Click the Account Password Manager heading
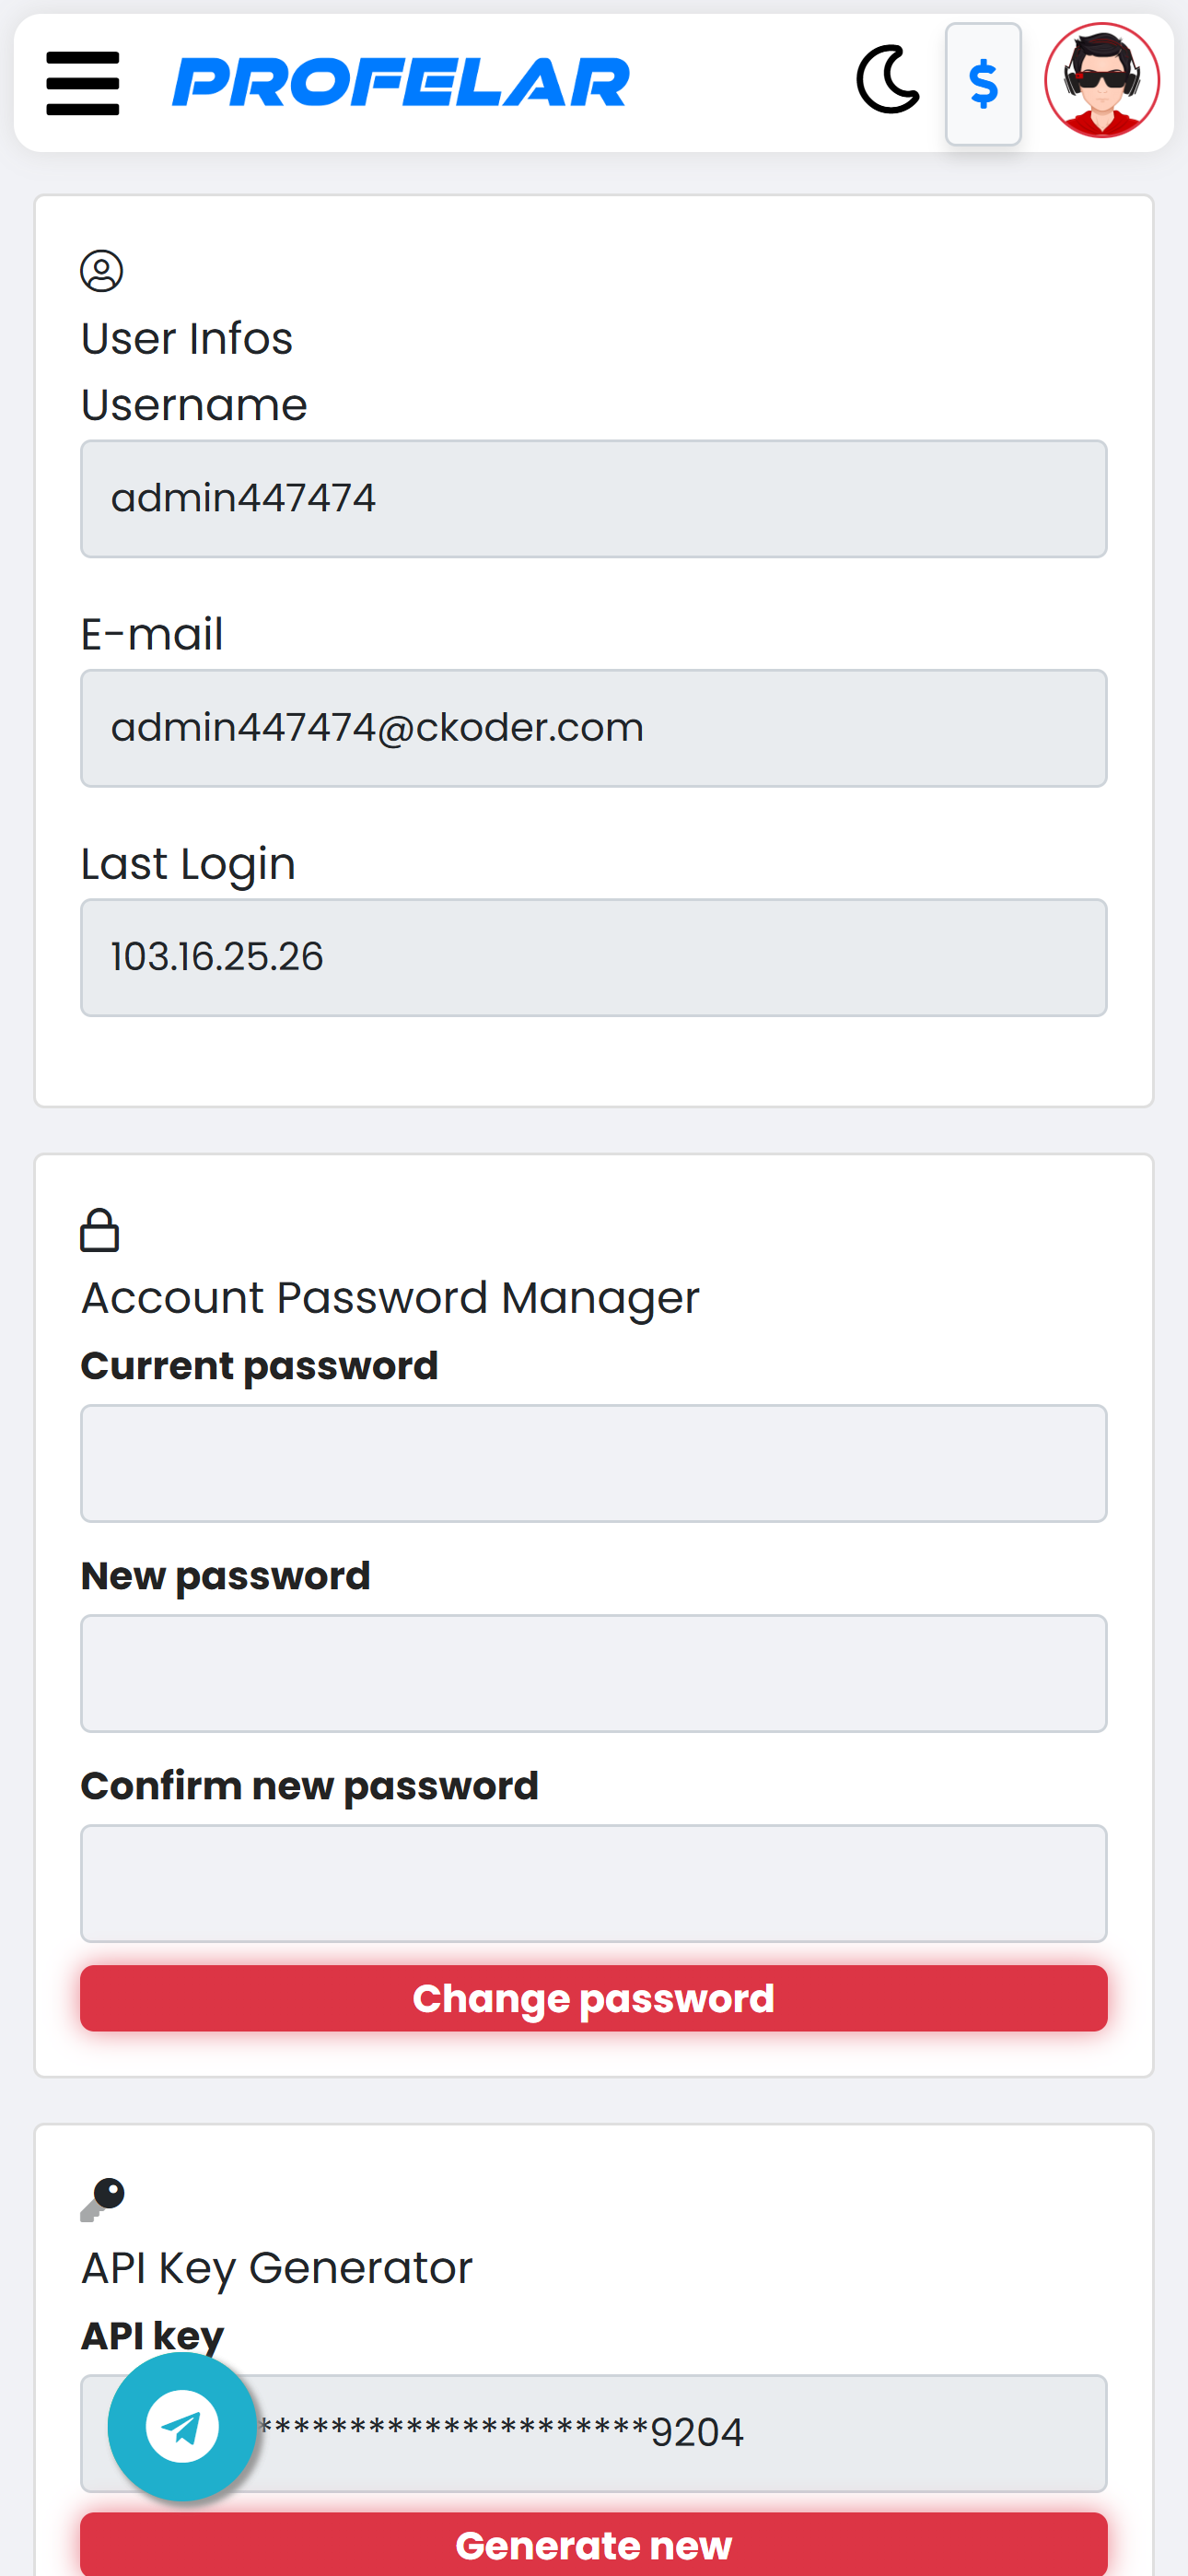The width and height of the screenshot is (1188, 2576). pyautogui.click(x=390, y=1298)
